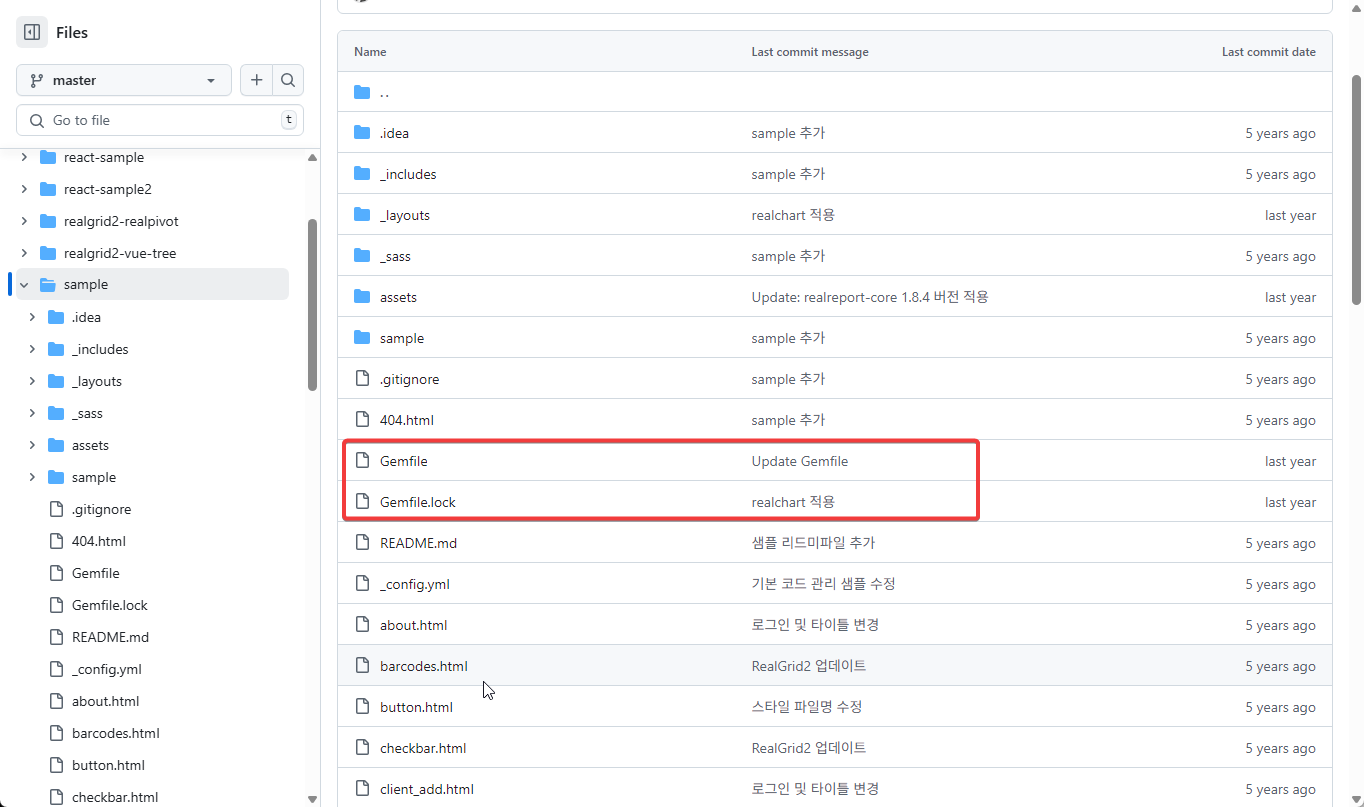Screen dimensions: 1364x807
Task: Click the search magnifier button
Action: tap(288, 80)
